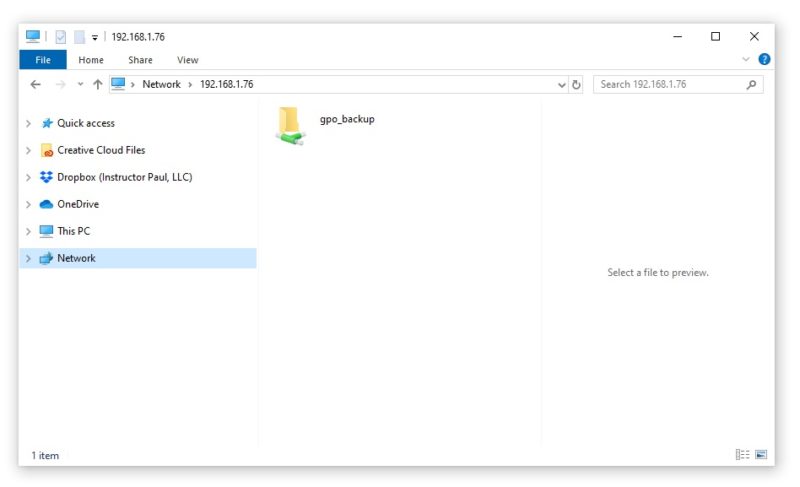Screen dimensions: 800x487
Task: Go up one level with Up arrow
Action: (x=97, y=85)
